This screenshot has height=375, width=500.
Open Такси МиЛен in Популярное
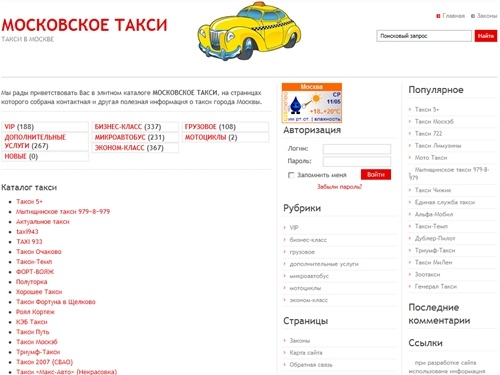[x=433, y=262]
